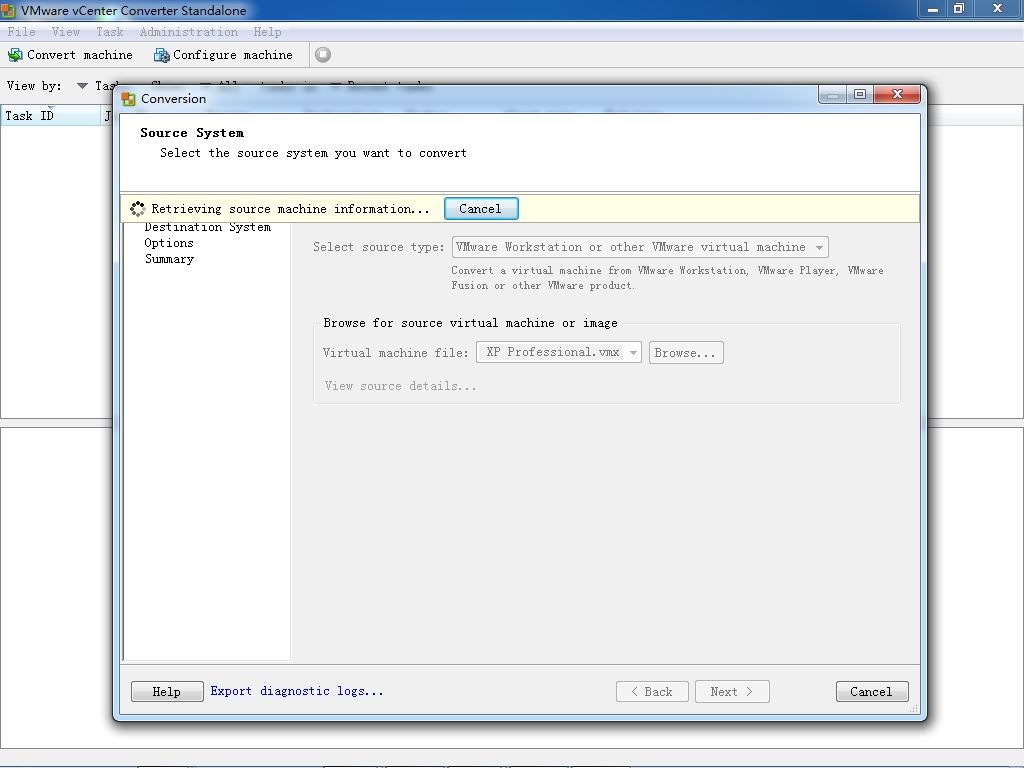Click the Browse... button
Viewport: 1024px width, 768px height.
coord(686,353)
